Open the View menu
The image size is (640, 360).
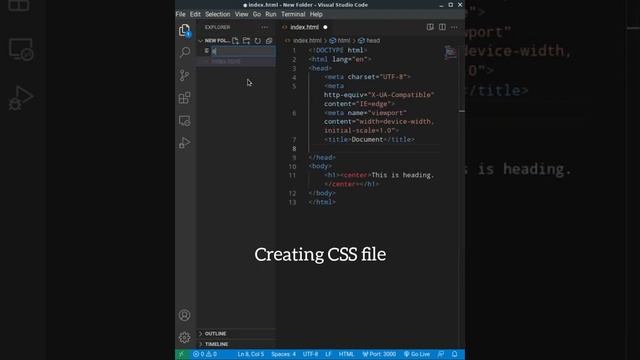click(x=241, y=14)
